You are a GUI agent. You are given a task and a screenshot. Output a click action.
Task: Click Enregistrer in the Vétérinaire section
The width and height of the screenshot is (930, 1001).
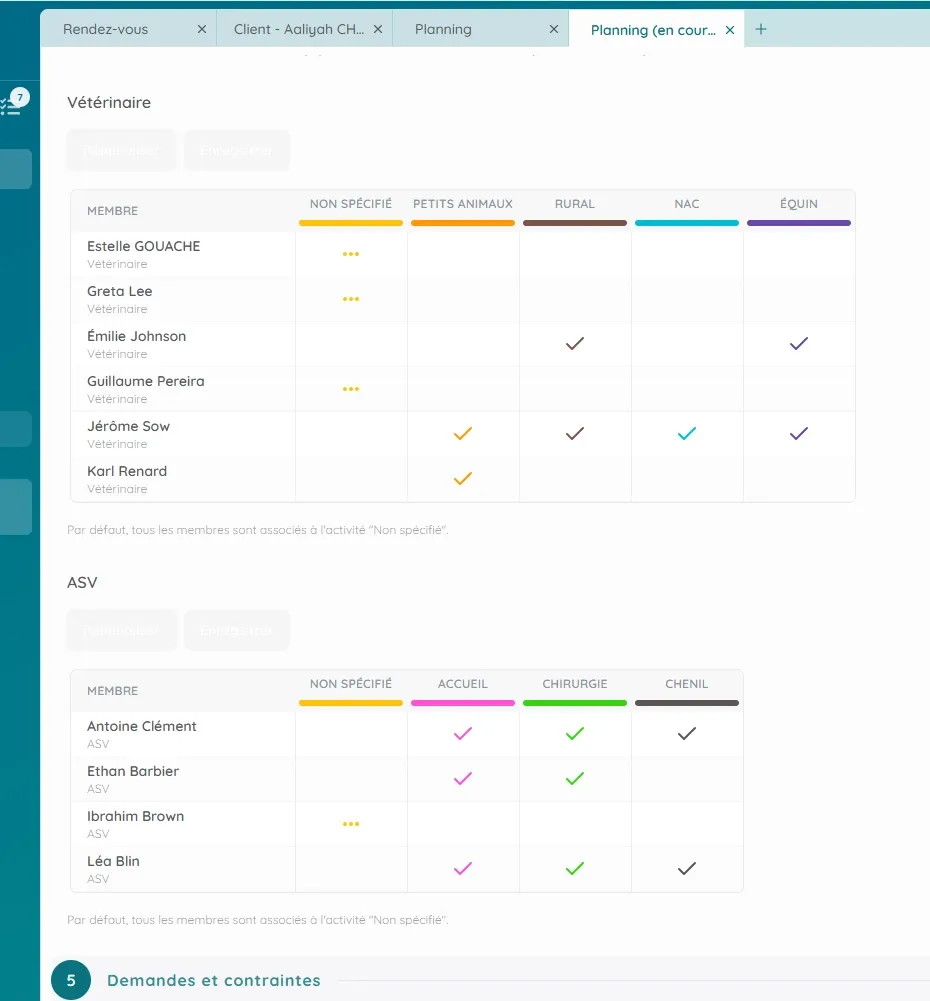coord(237,149)
